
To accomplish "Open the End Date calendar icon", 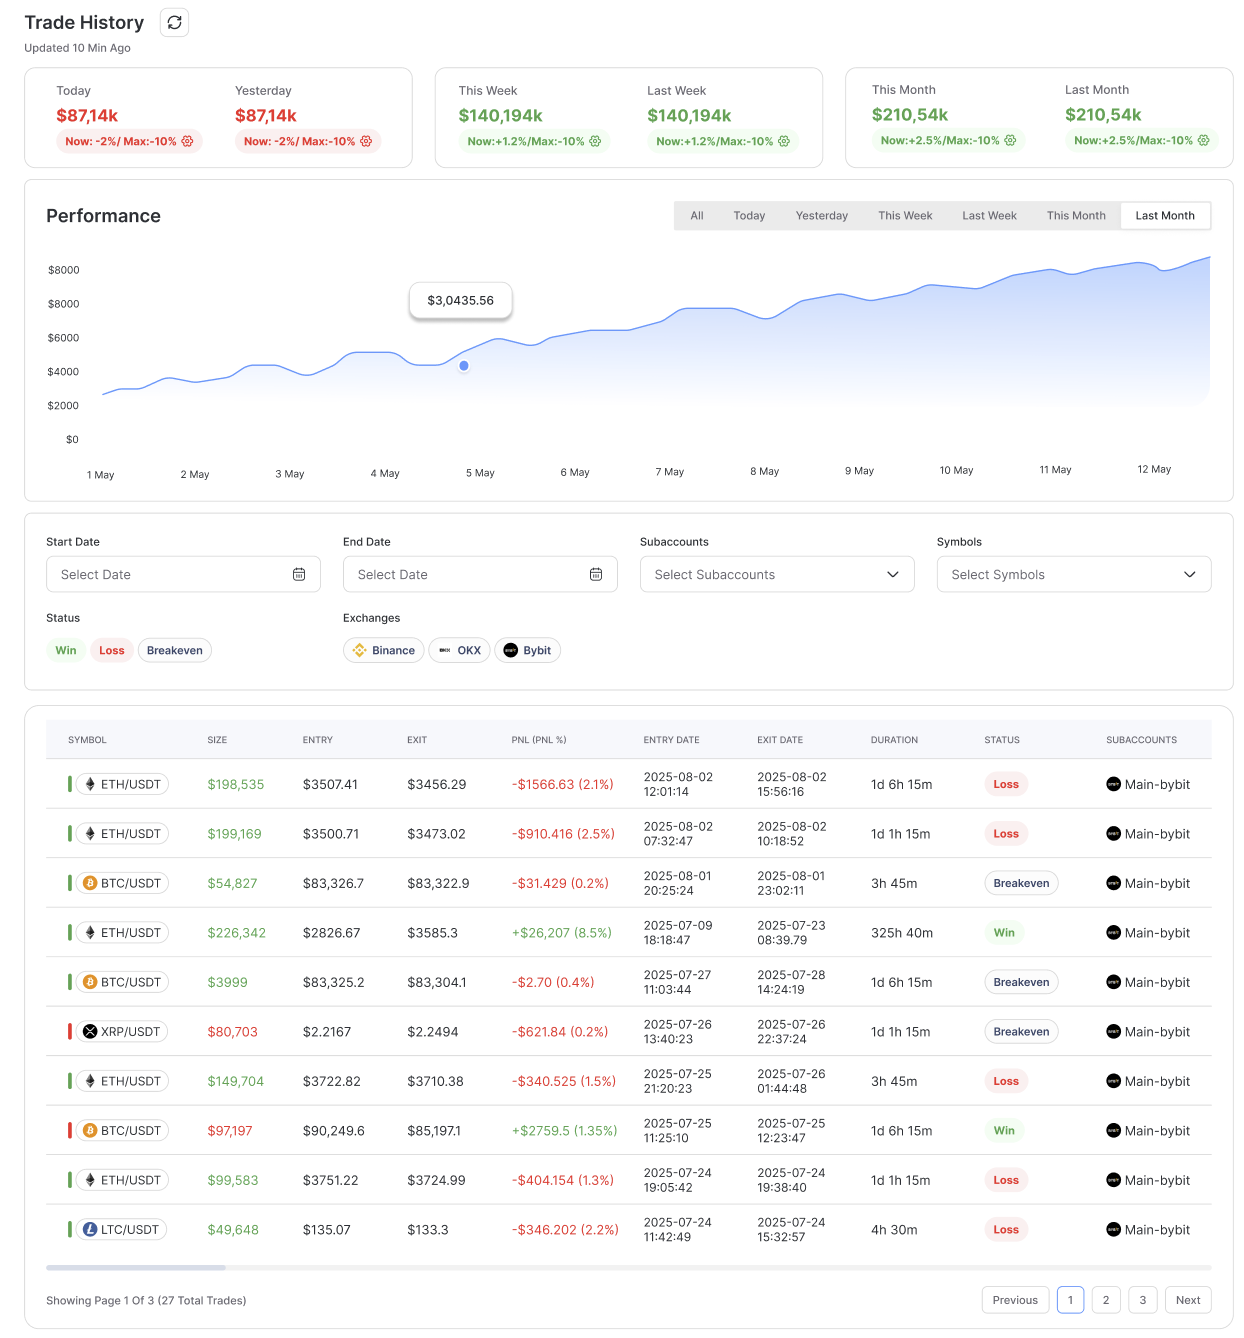I will pyautogui.click(x=596, y=575).
